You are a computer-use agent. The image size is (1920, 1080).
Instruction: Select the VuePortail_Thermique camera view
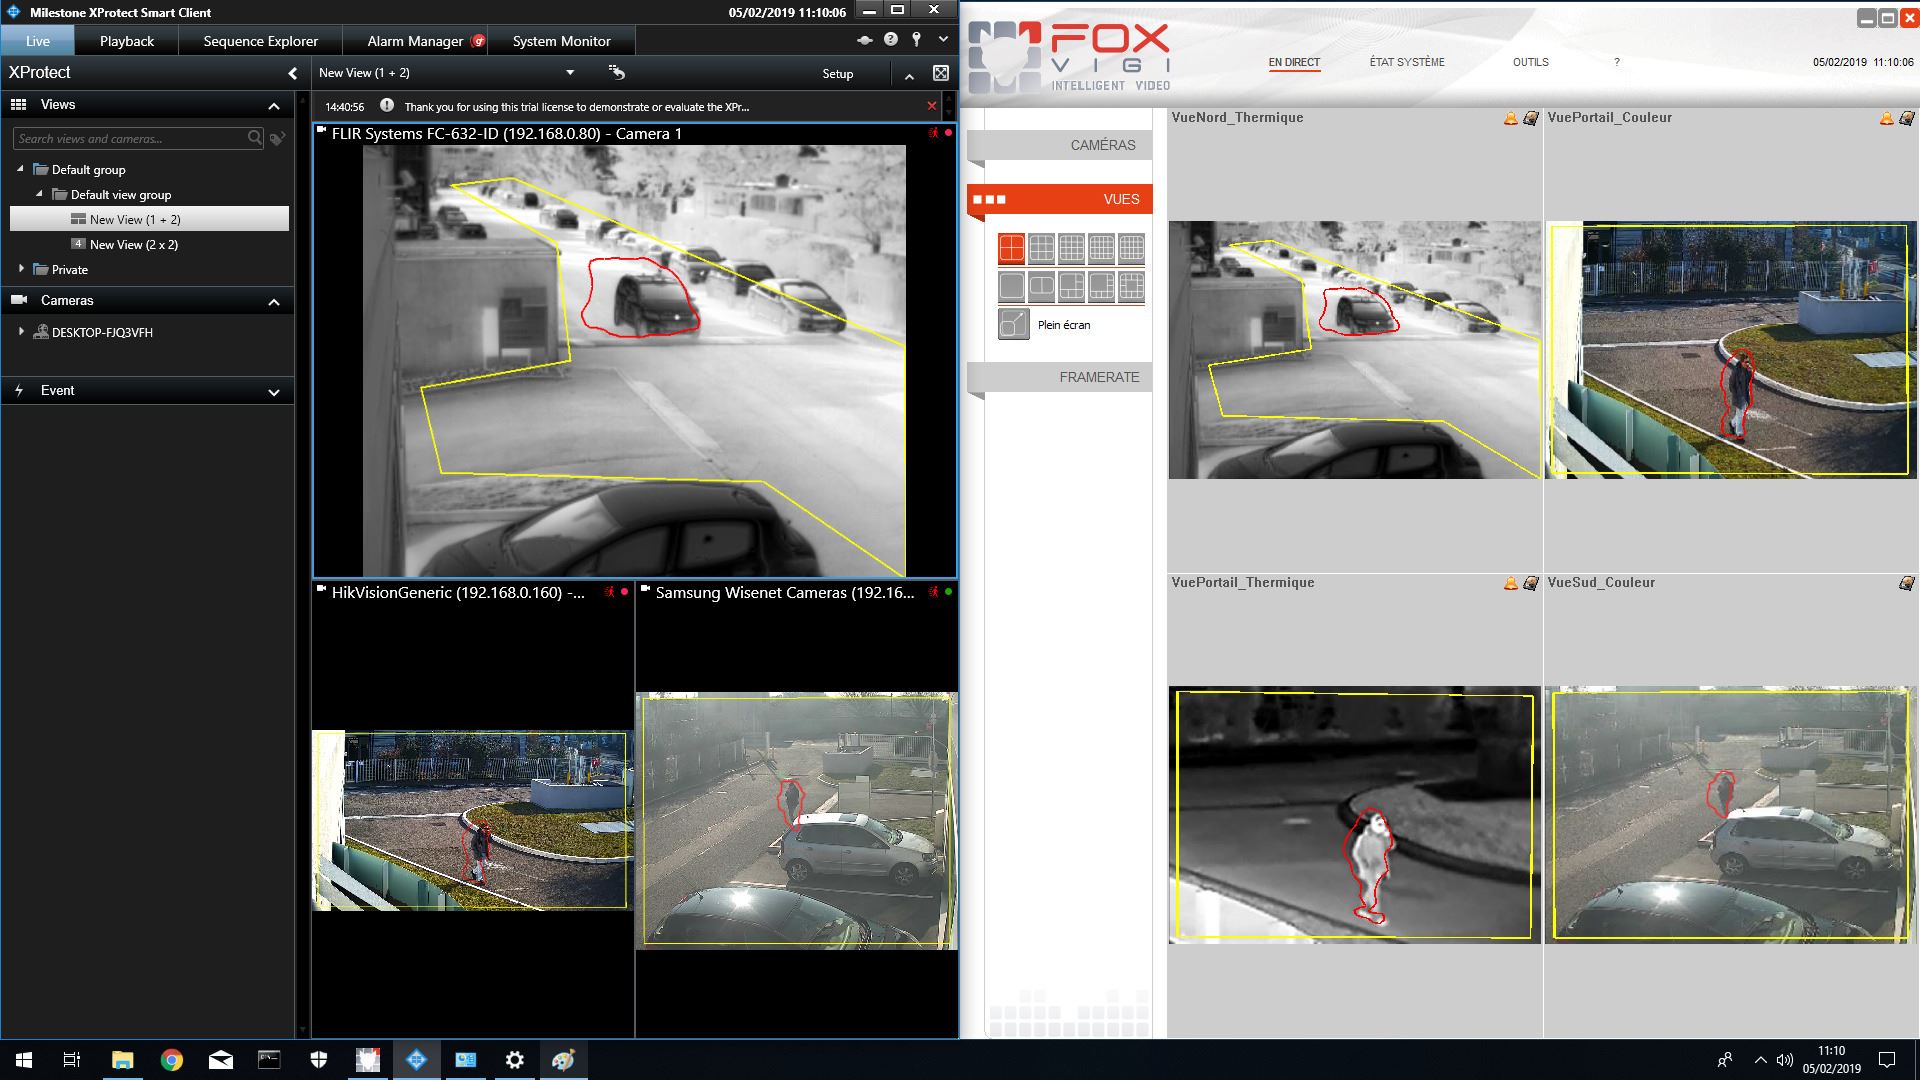click(1354, 814)
